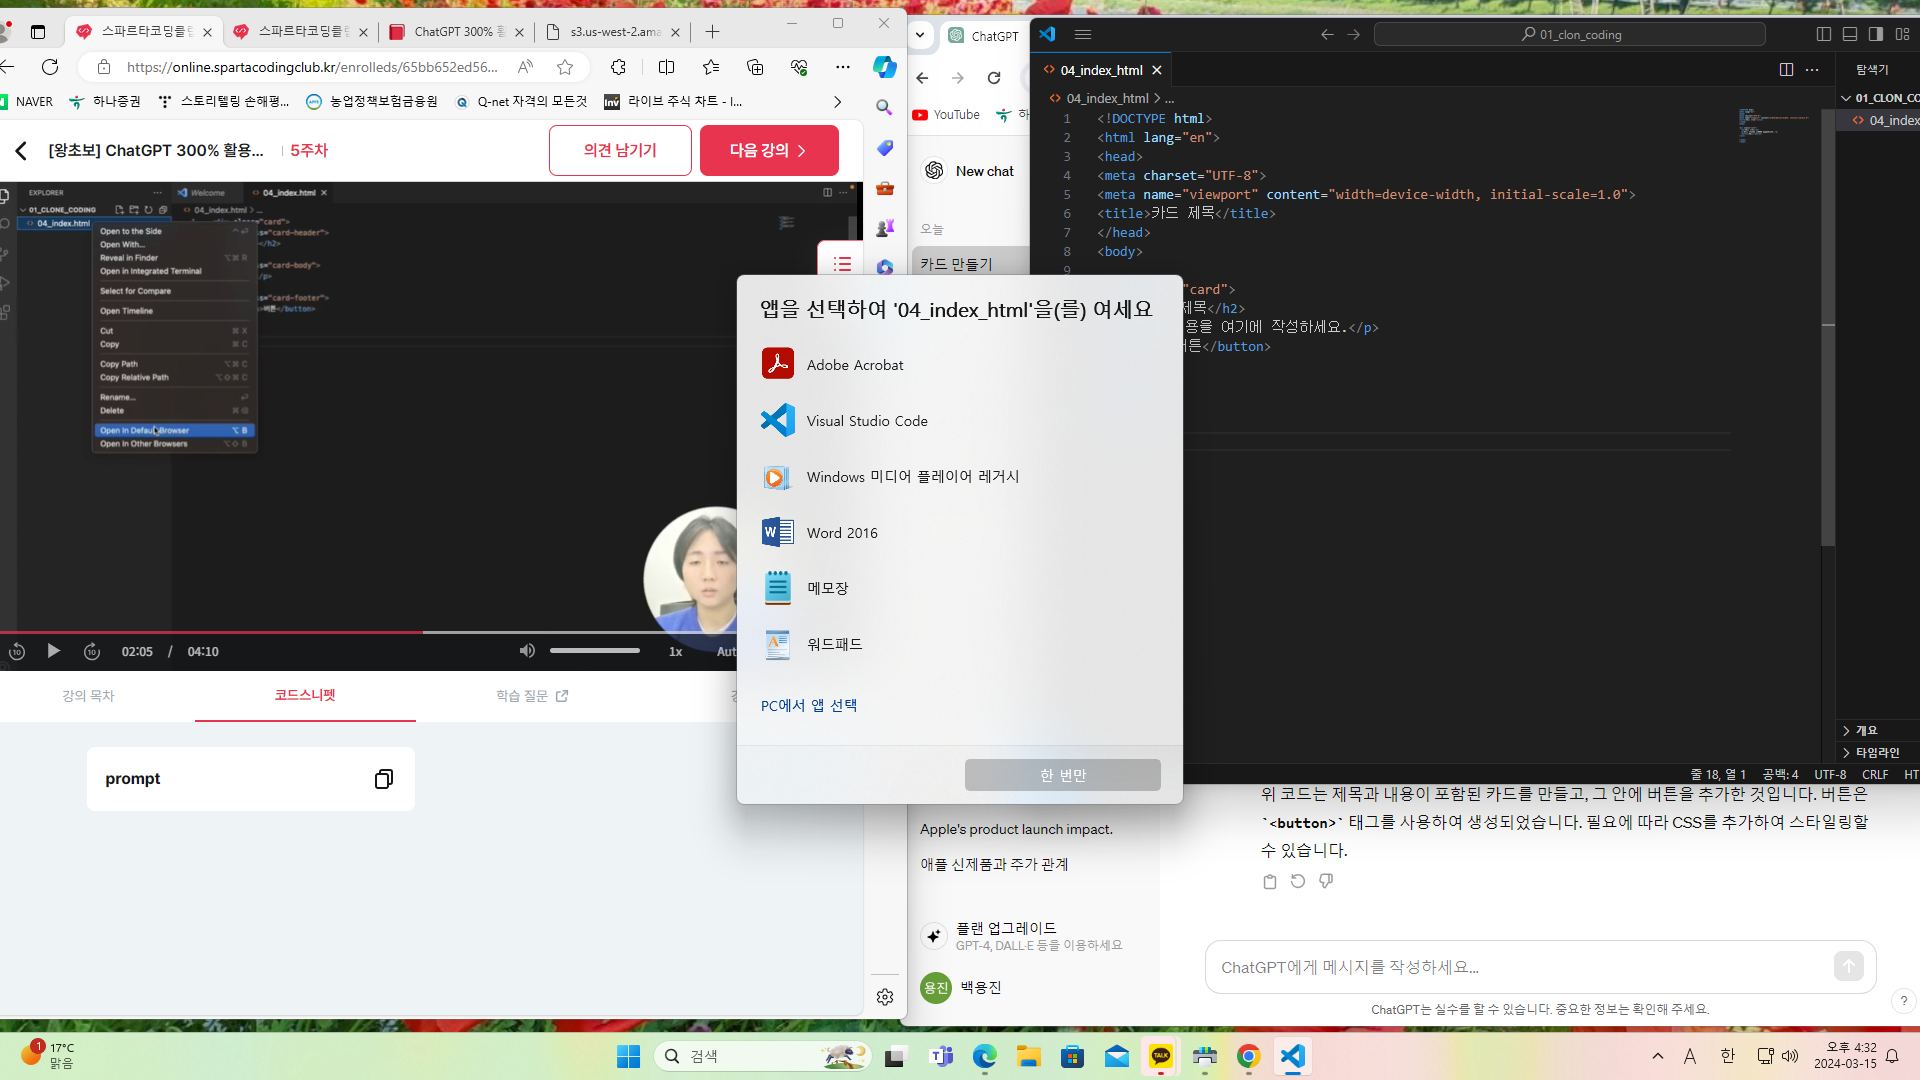The image size is (1920, 1080).
Task: Open the 백용진 profile menu
Action: pos(962,988)
